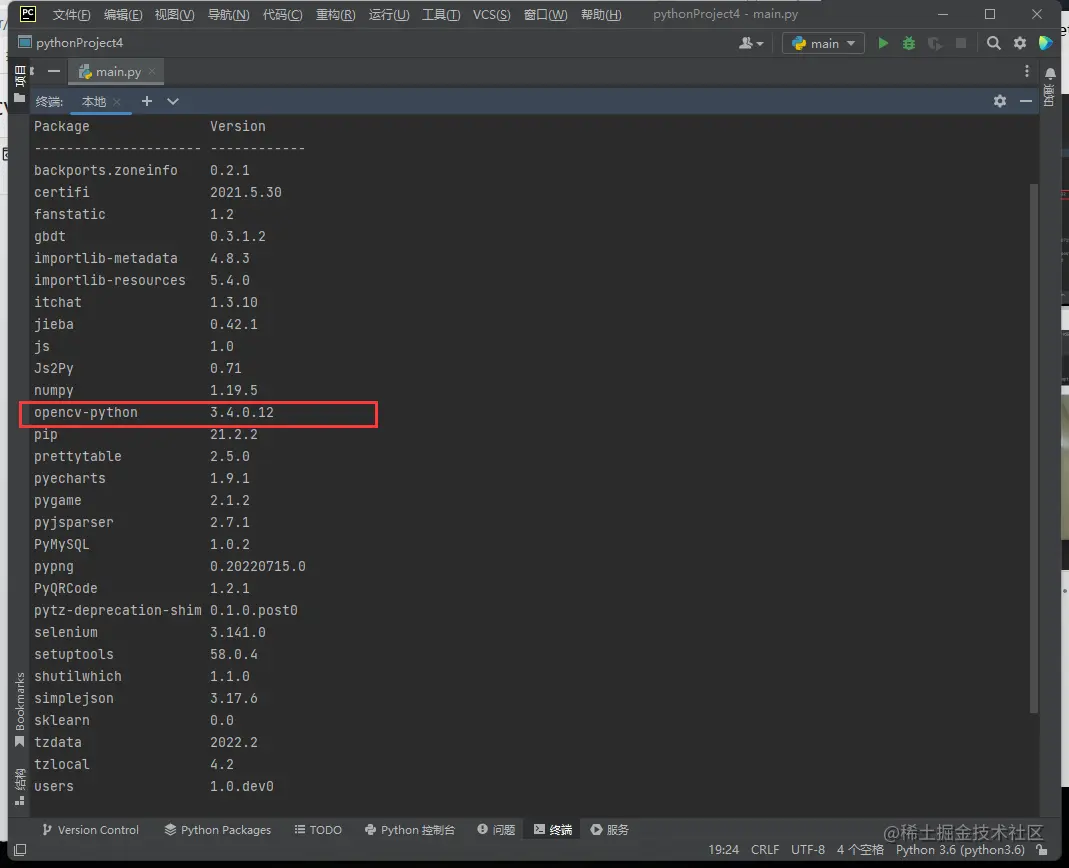Click the PyMySQL package row
The width and height of the screenshot is (1069, 868).
coord(142,545)
